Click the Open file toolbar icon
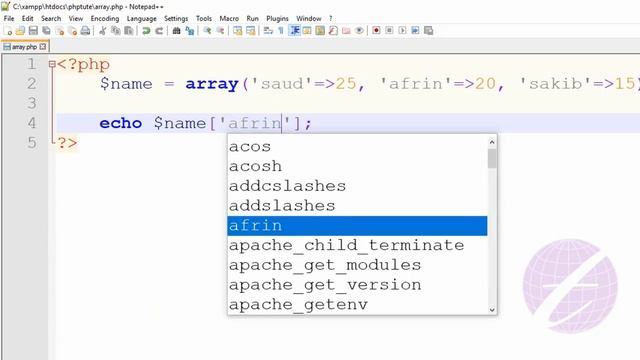Image resolution: width=640 pixels, height=360 pixels. (20, 31)
